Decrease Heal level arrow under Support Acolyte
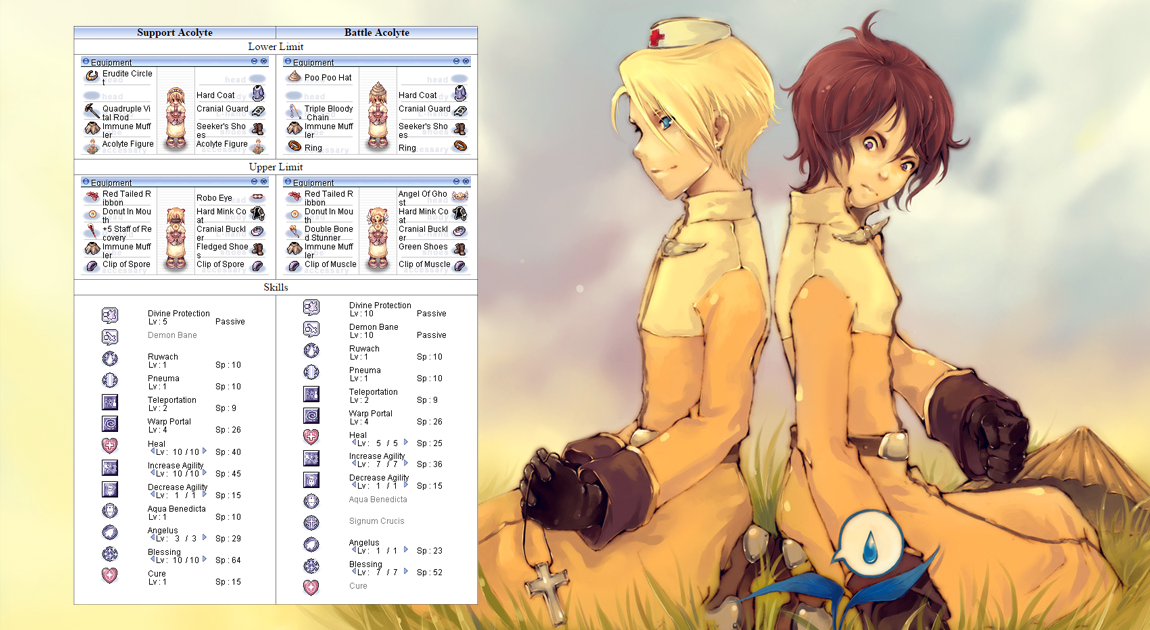 coord(152,451)
